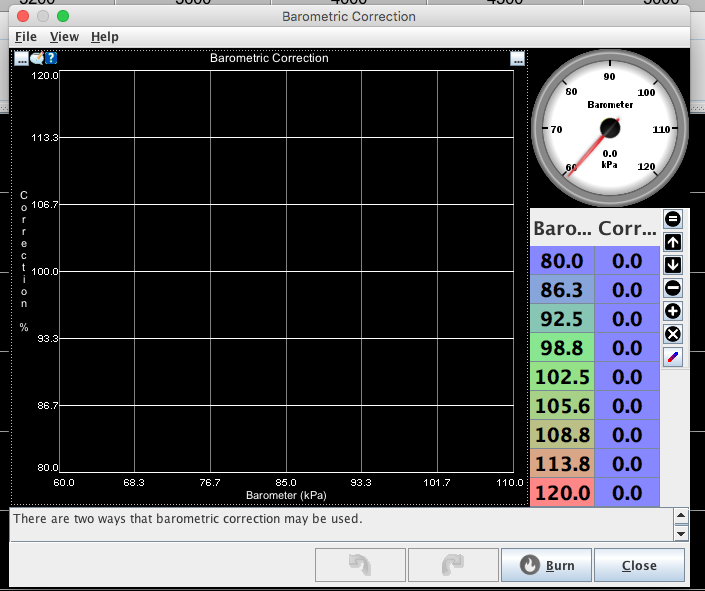Click the Close button
The image size is (705, 591).
pyautogui.click(x=639, y=565)
